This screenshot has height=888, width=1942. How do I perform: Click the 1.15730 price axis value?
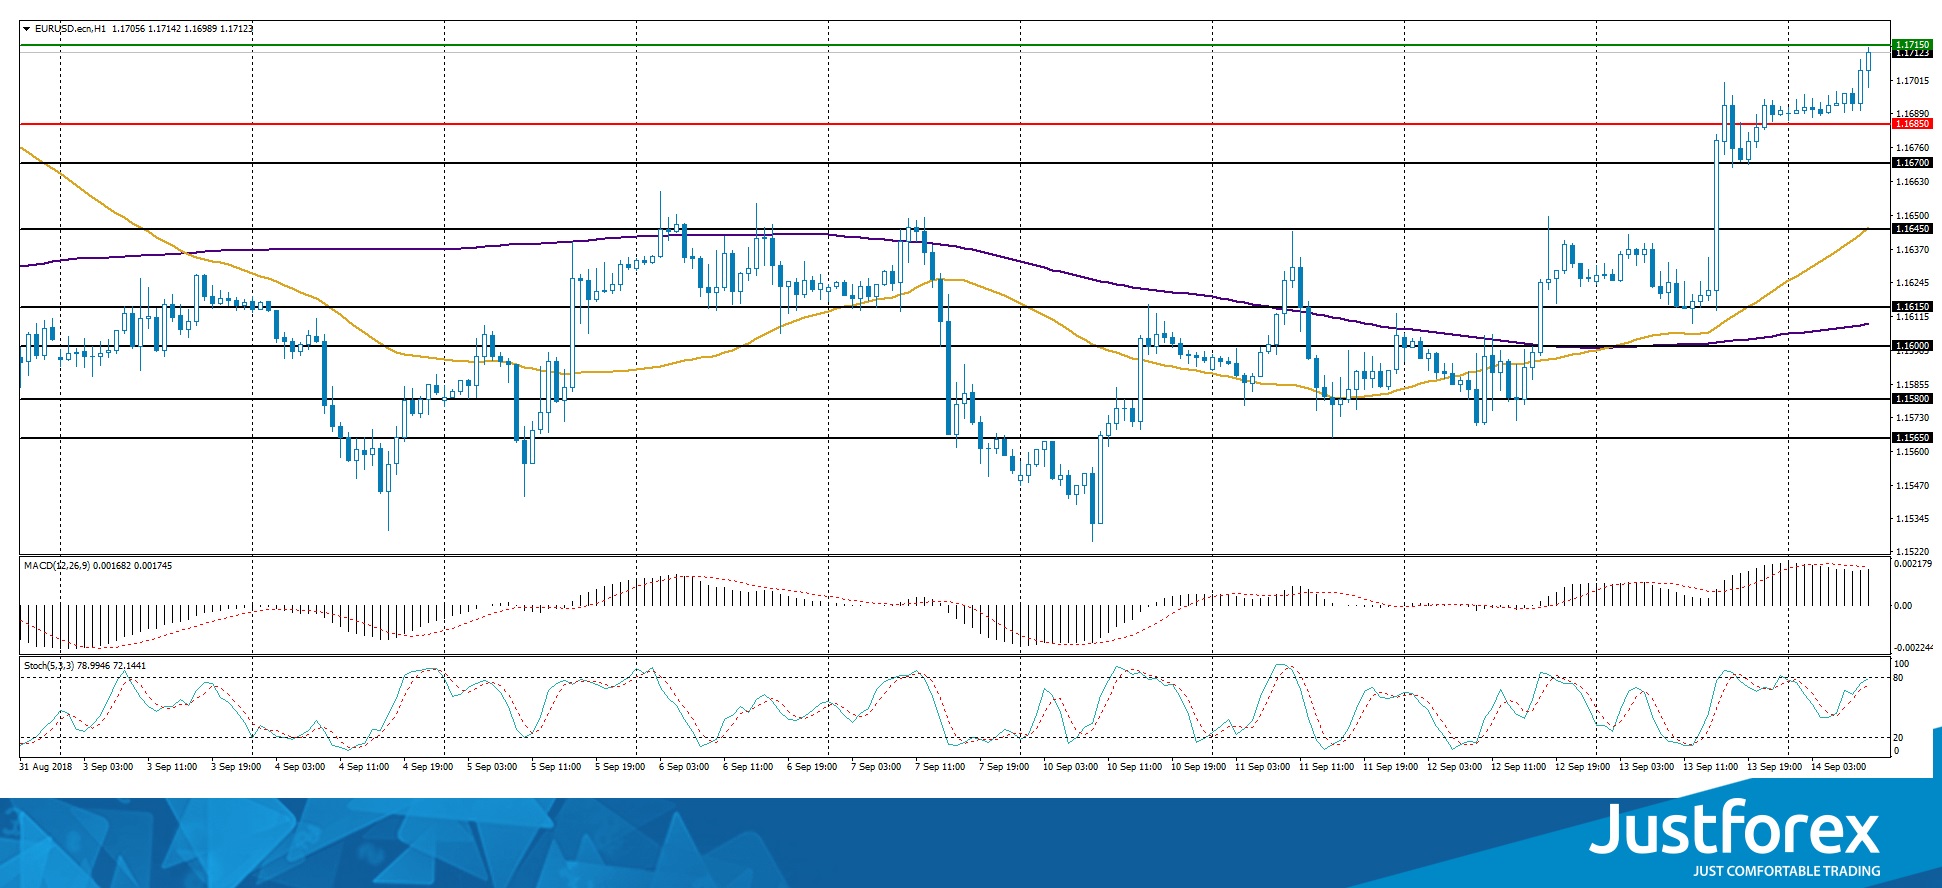pyautogui.click(x=1912, y=418)
